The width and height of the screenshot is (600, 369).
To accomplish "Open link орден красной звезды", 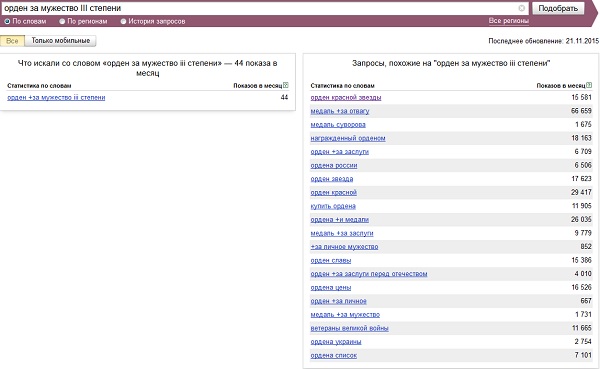I will (x=346, y=98).
